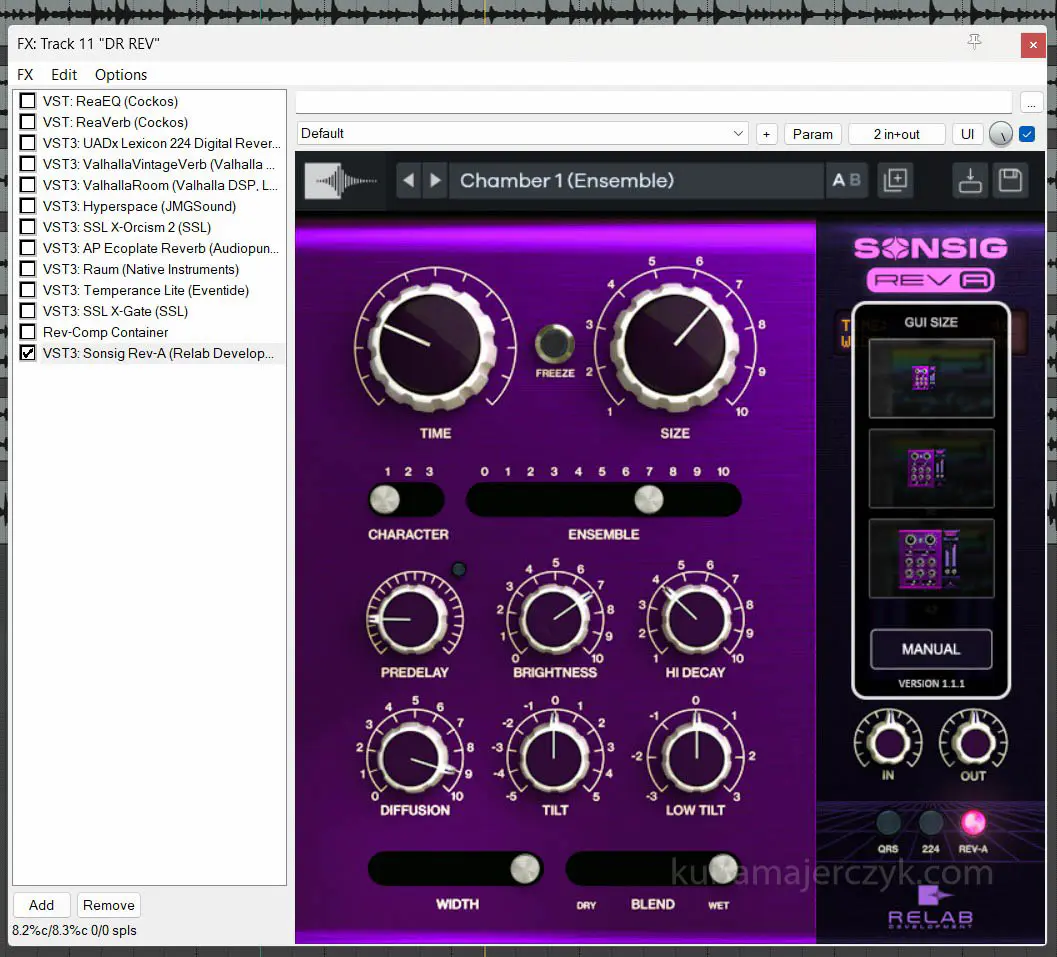
Task: Toggle the plugin bypass checkbox near UI button
Action: [x=1027, y=134]
